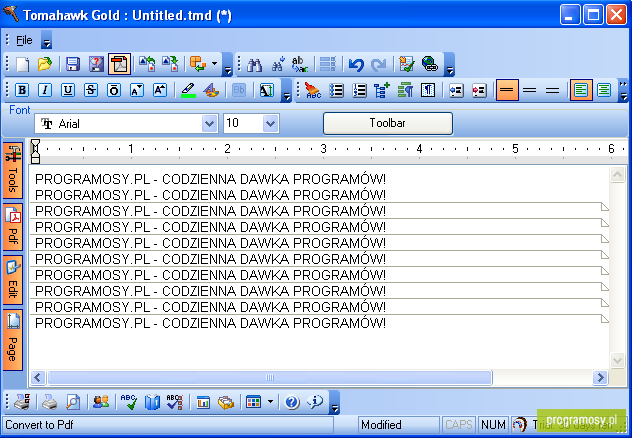Expand the character format toolbar overflow options

pyautogui.click(x=286, y=90)
